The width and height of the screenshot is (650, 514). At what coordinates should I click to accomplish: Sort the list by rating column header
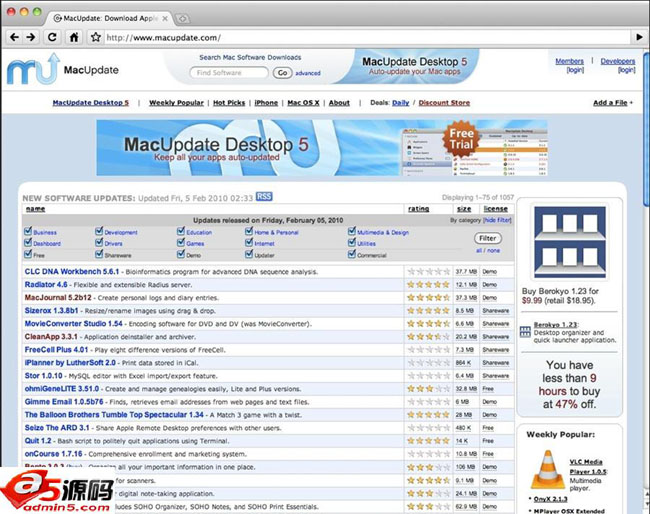[419, 209]
